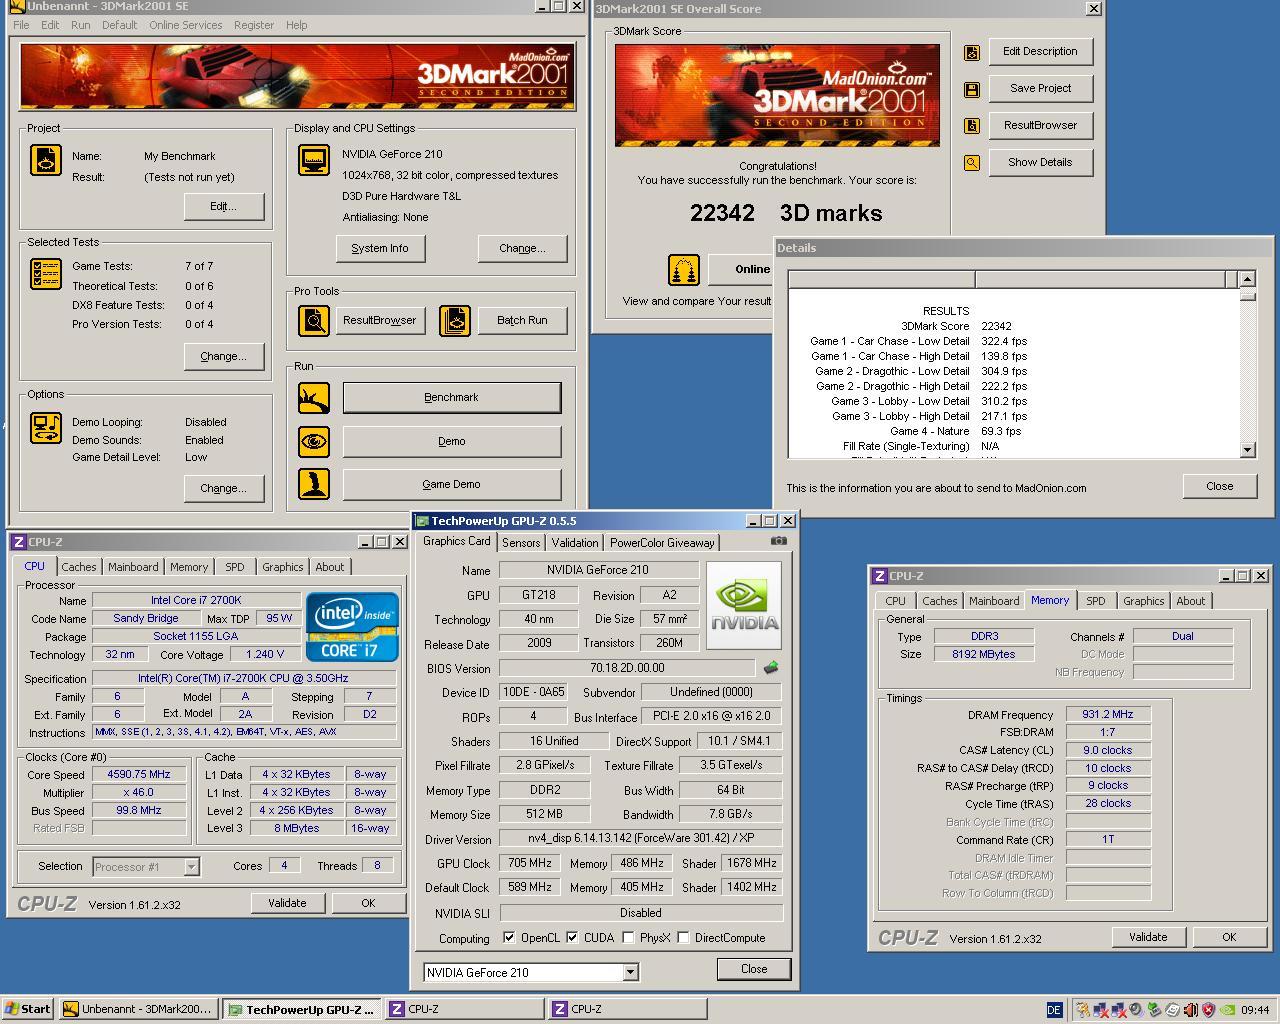Toggle the PhysX checkbox in GPU-Z
The width and height of the screenshot is (1280, 1024).
(628, 938)
